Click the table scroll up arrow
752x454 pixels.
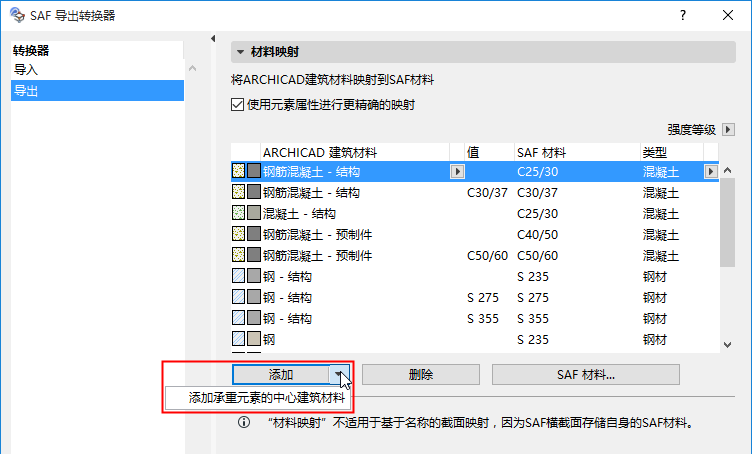[x=728, y=171]
